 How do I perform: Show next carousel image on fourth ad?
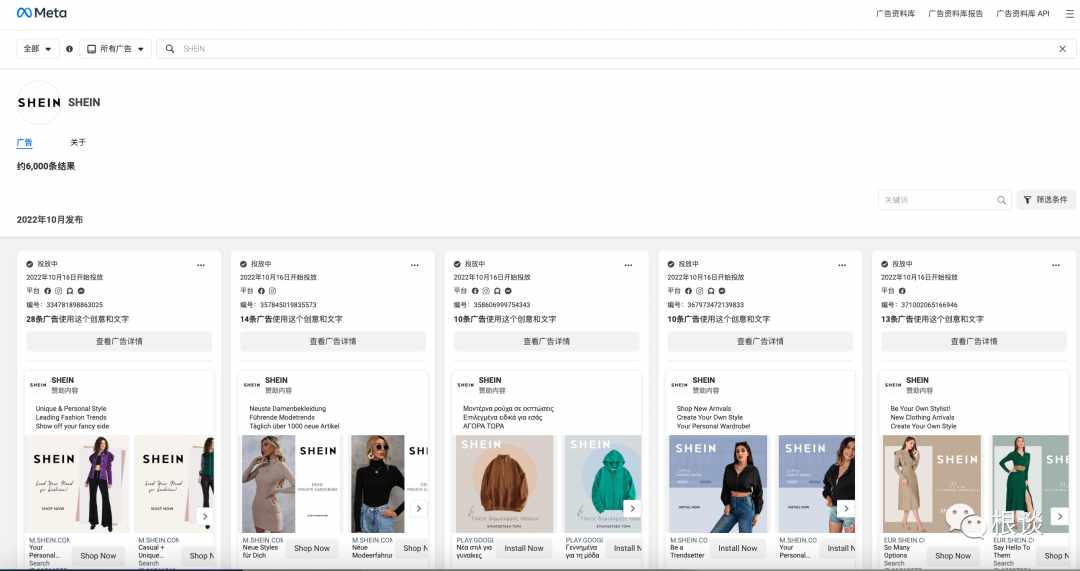click(846, 508)
